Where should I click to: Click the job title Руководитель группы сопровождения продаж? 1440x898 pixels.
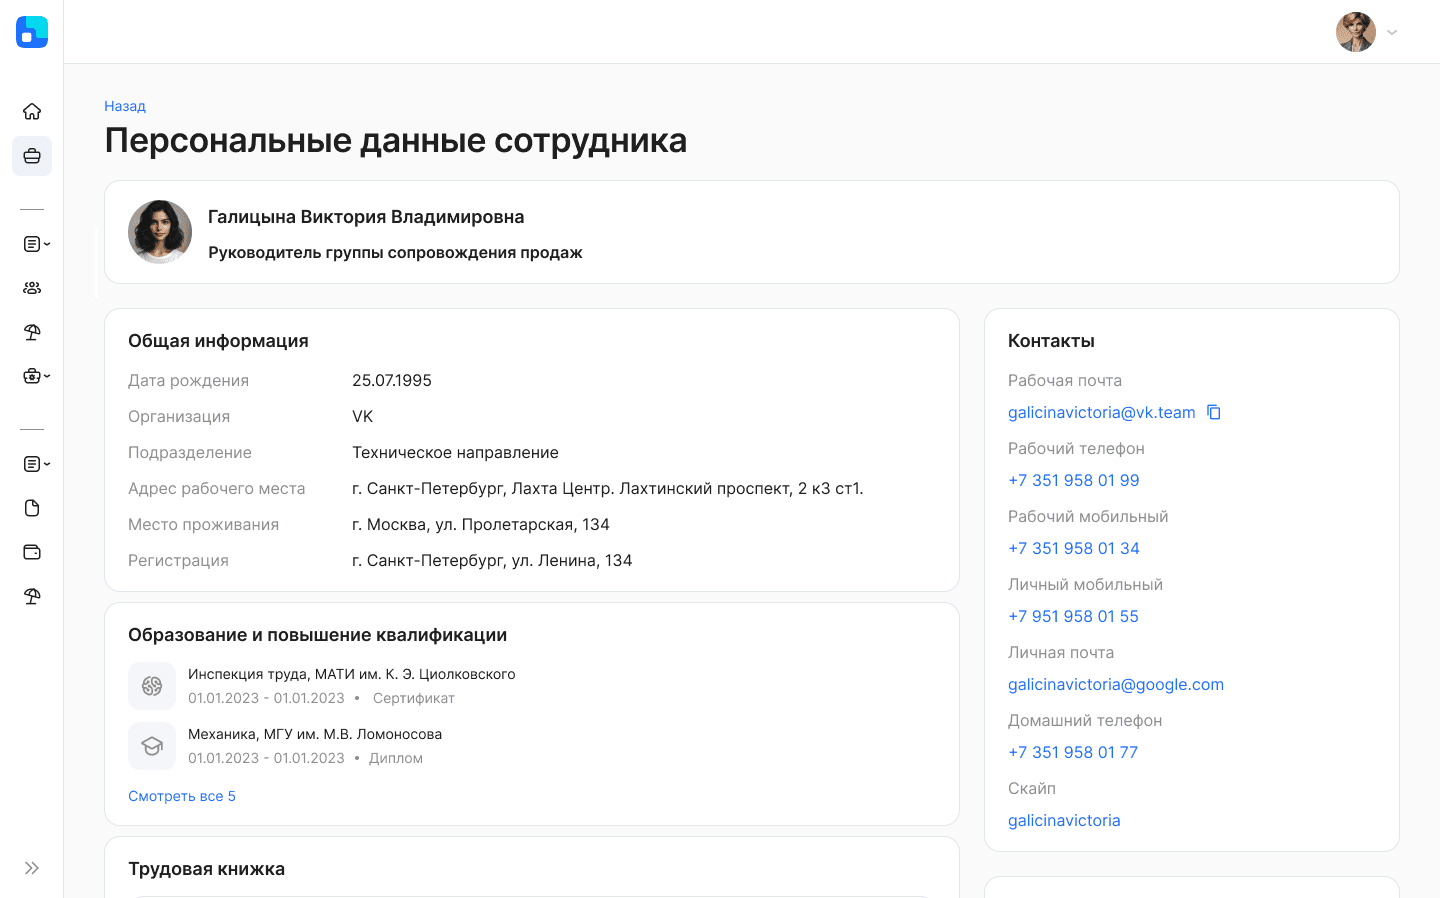pyautogui.click(x=395, y=253)
